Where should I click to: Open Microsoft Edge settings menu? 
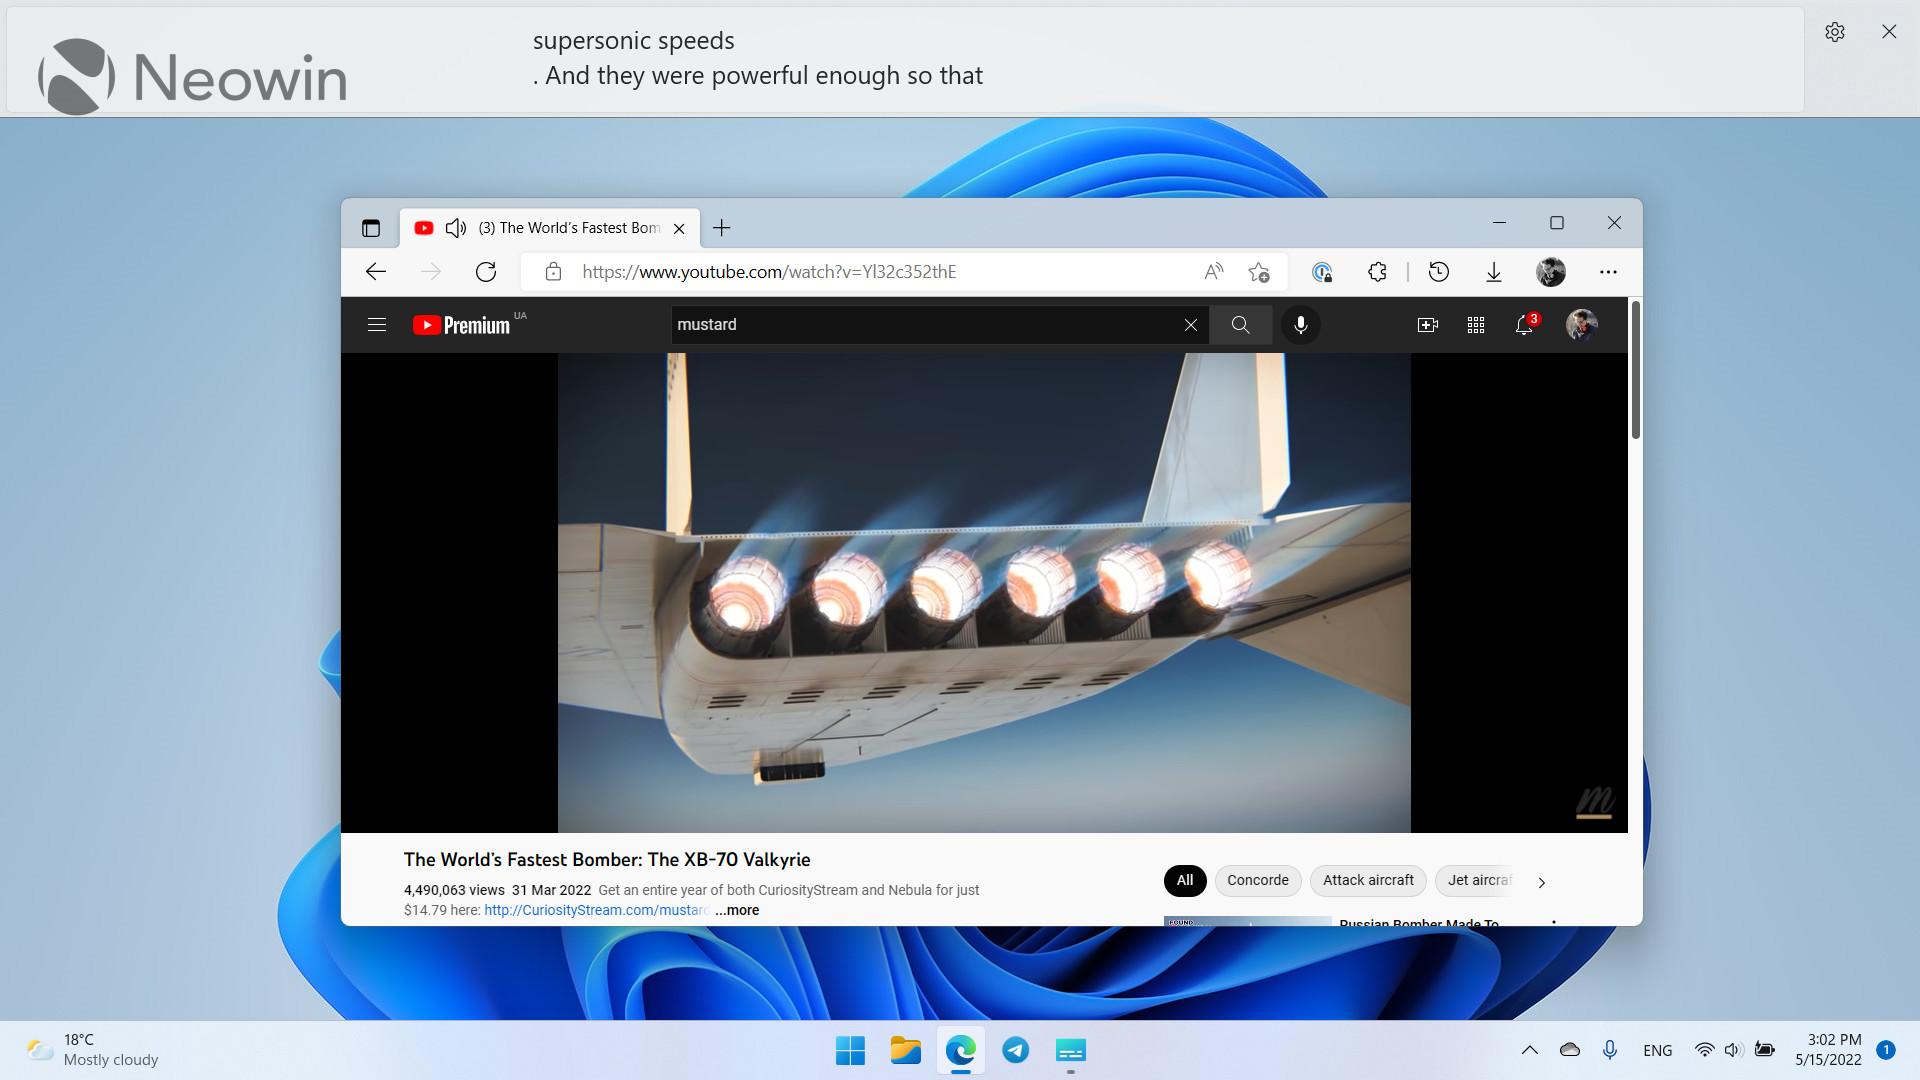click(x=1609, y=272)
